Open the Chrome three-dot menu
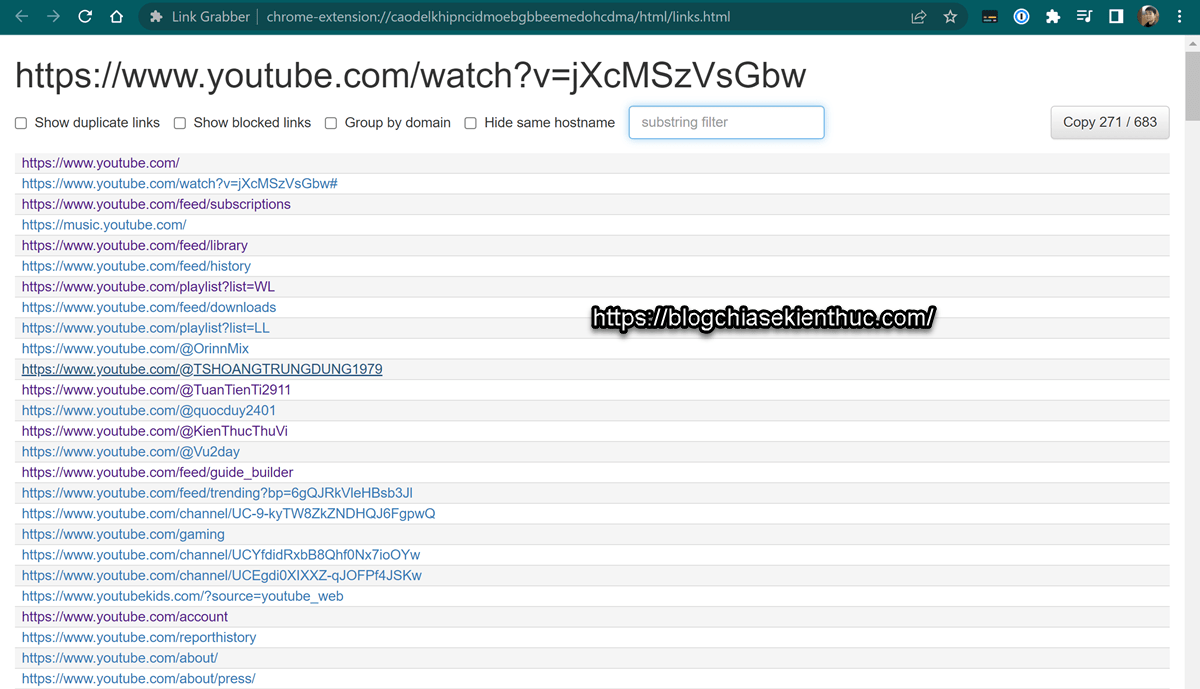Image resolution: width=1200 pixels, height=689 pixels. pyautogui.click(x=1181, y=17)
